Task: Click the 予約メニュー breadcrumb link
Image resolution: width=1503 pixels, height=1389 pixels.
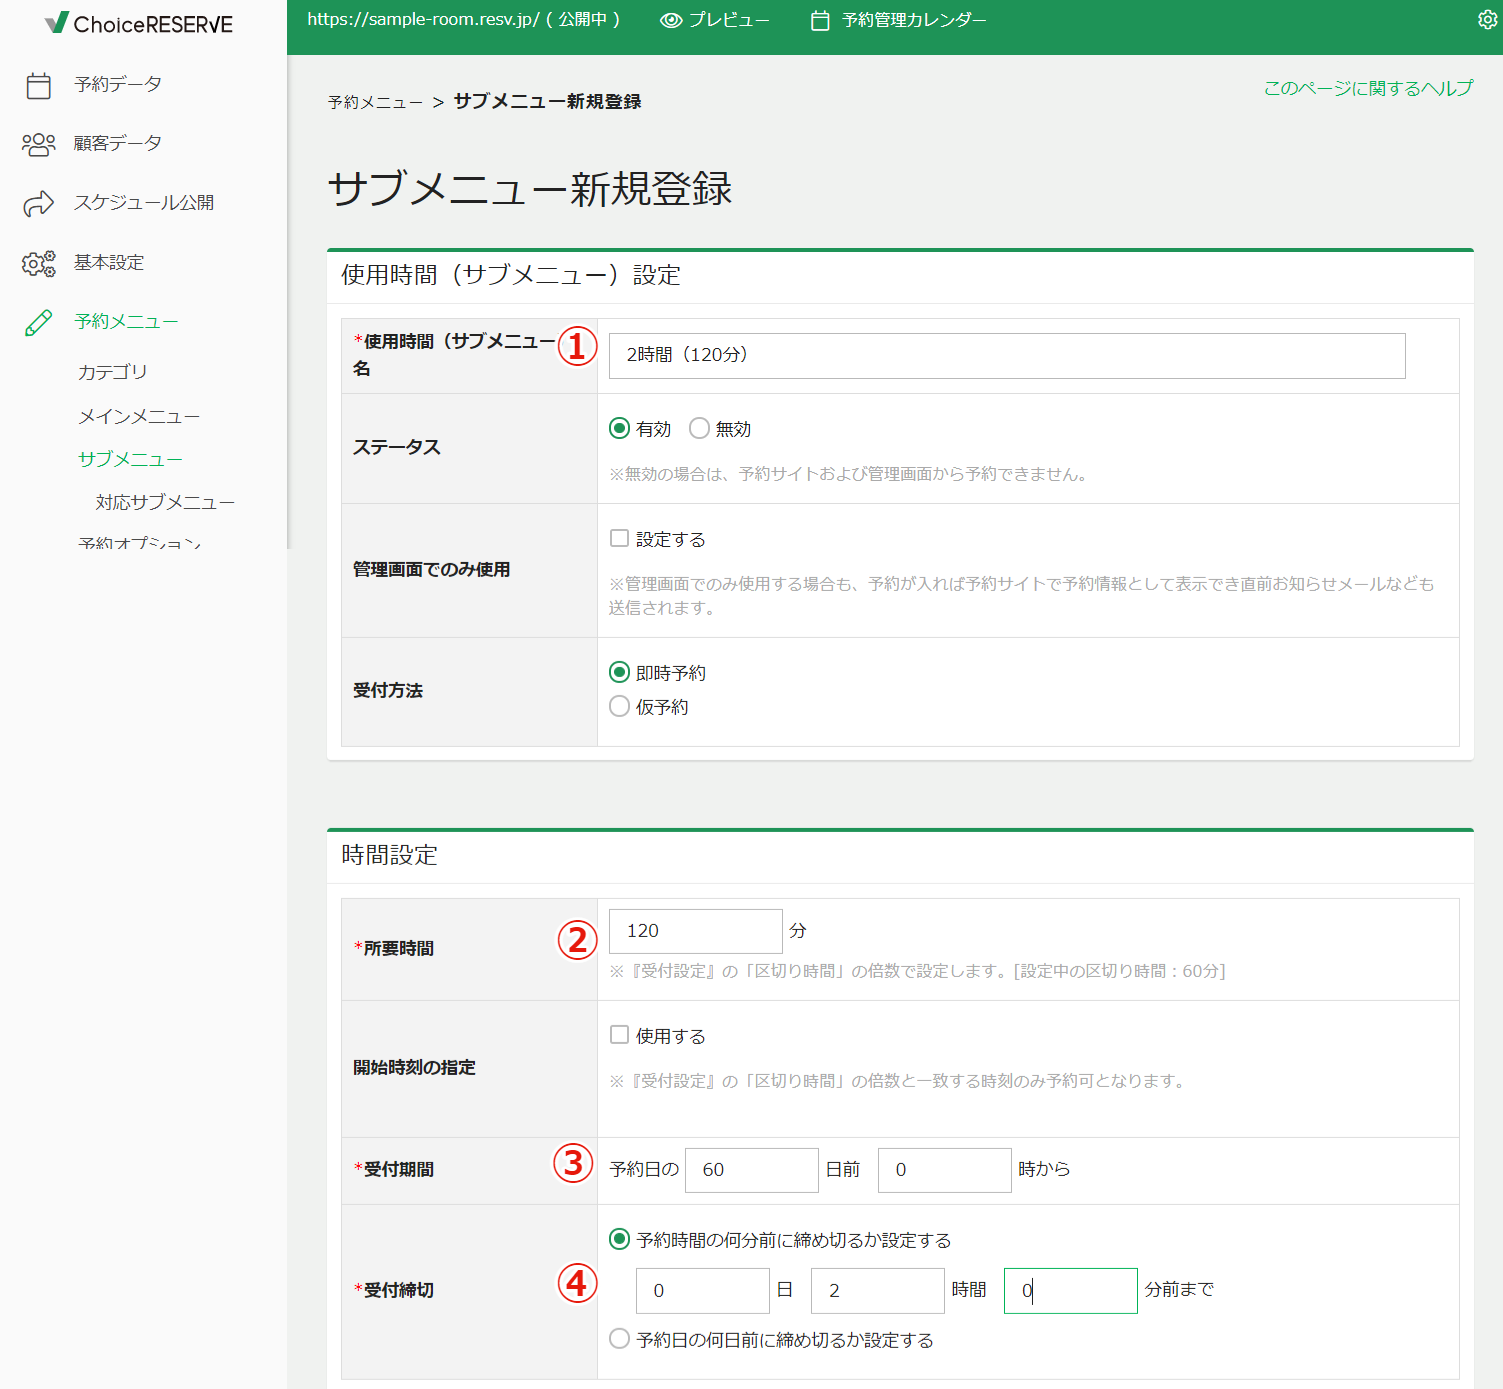Action: 375,102
